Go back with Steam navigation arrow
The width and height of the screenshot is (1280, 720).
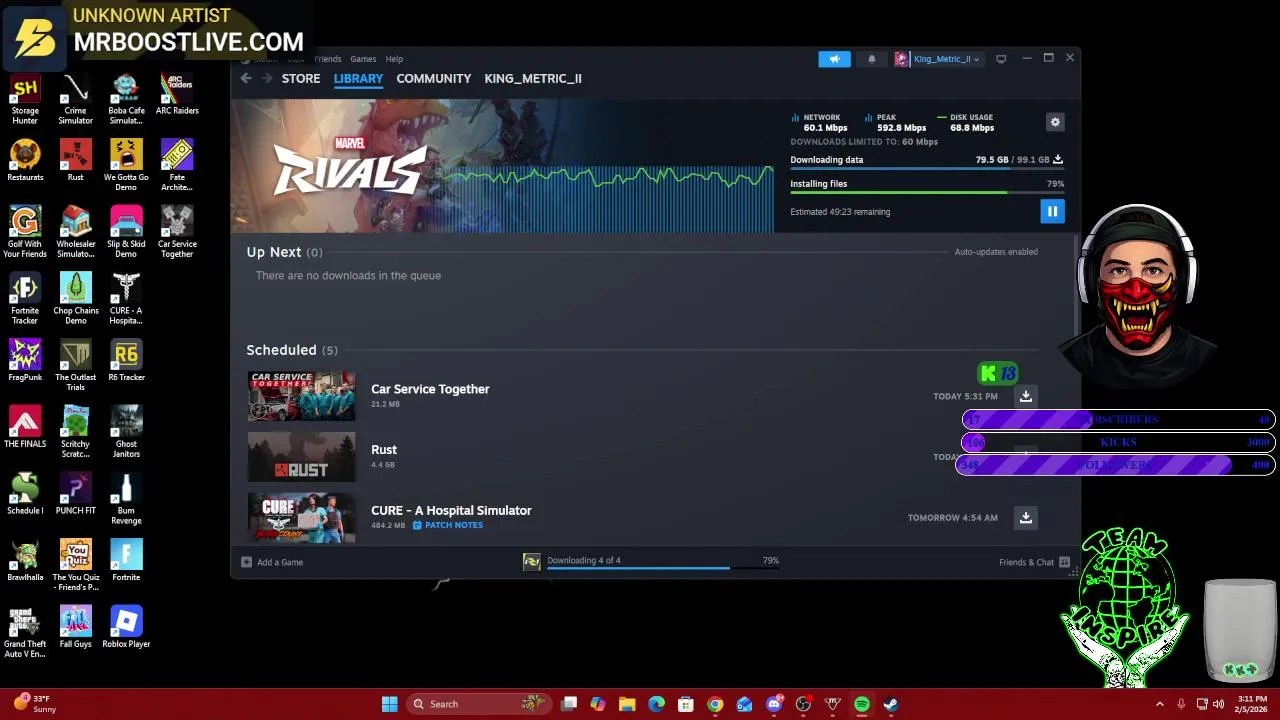point(246,78)
